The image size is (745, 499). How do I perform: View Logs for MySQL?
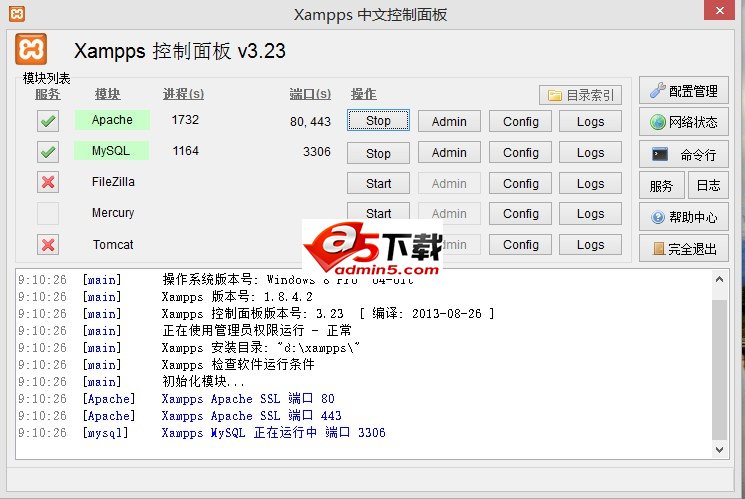click(591, 153)
